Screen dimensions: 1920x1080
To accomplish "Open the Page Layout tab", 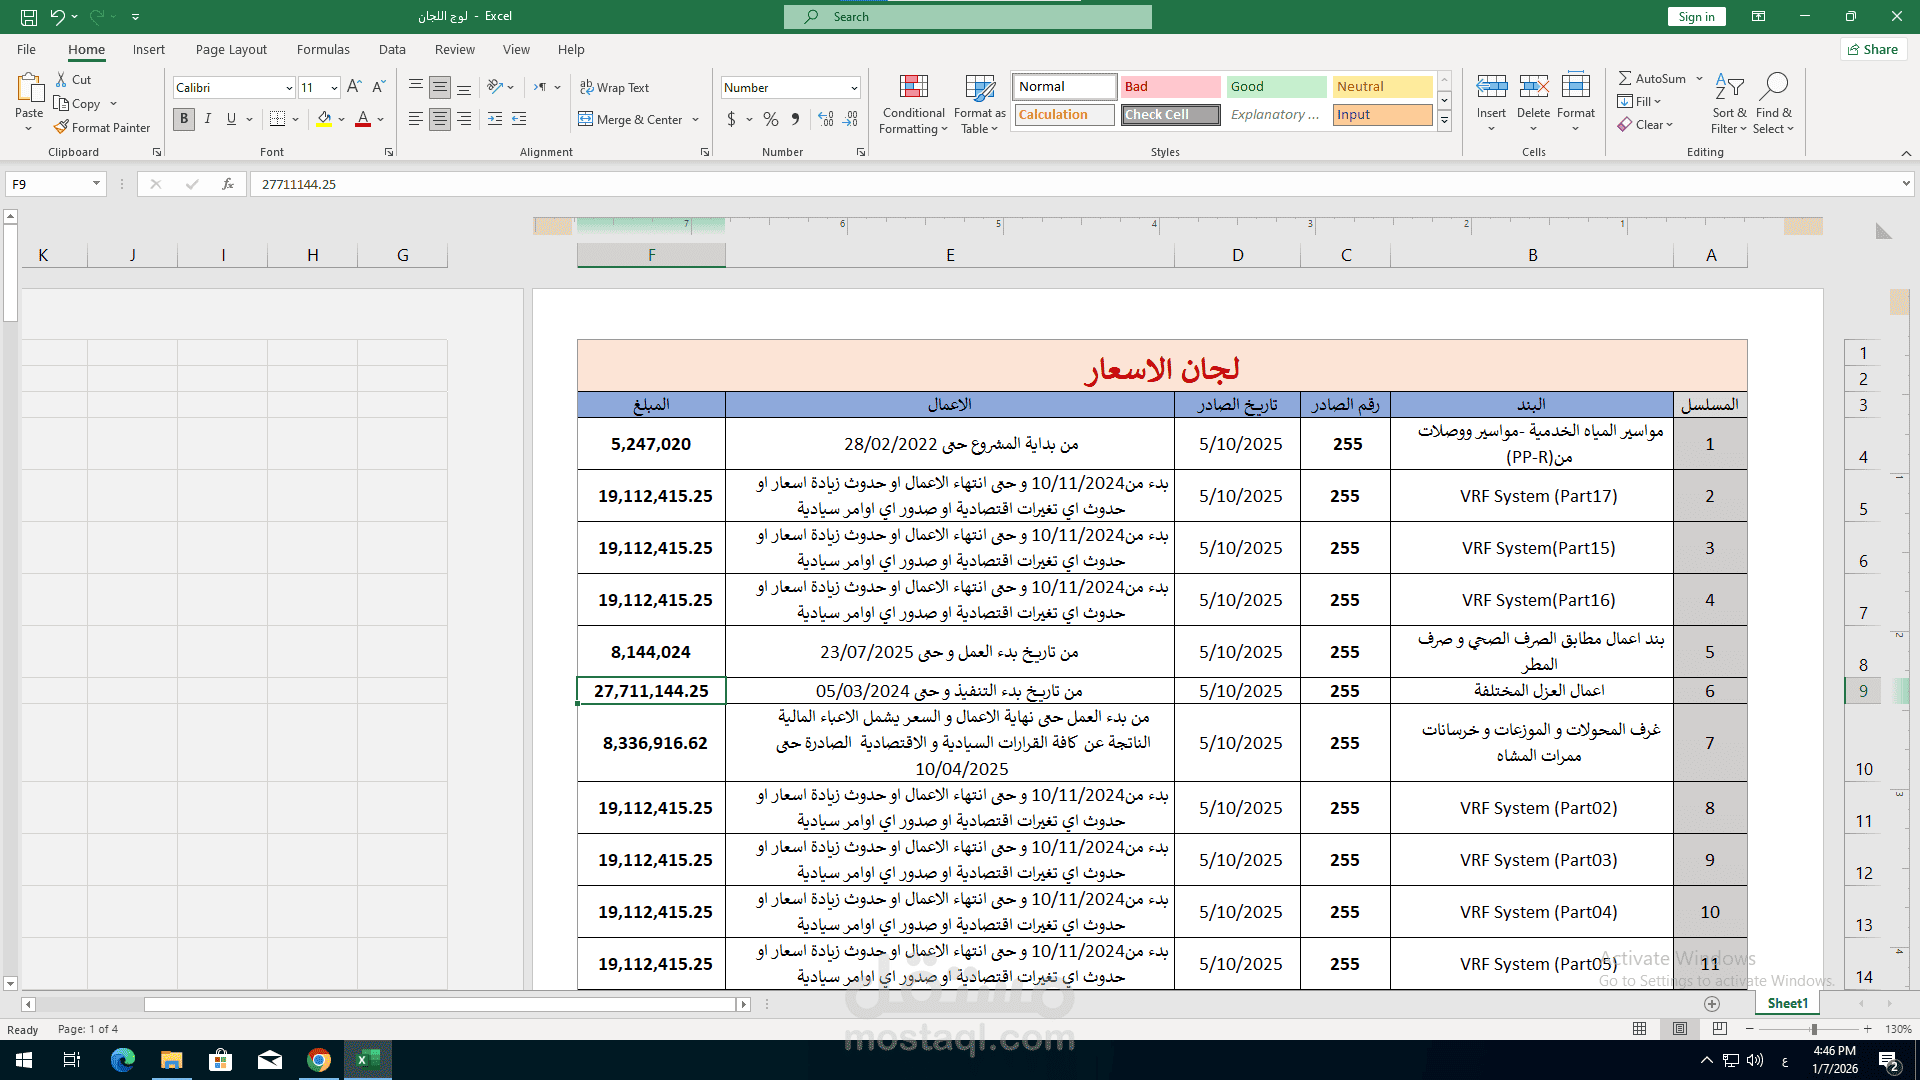I will [x=231, y=50].
